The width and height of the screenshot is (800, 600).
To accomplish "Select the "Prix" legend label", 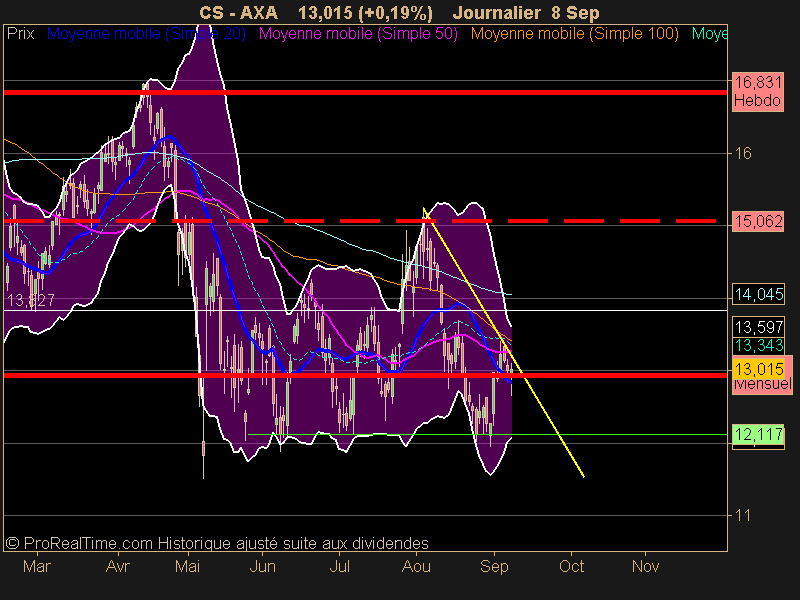I will click(x=20, y=34).
